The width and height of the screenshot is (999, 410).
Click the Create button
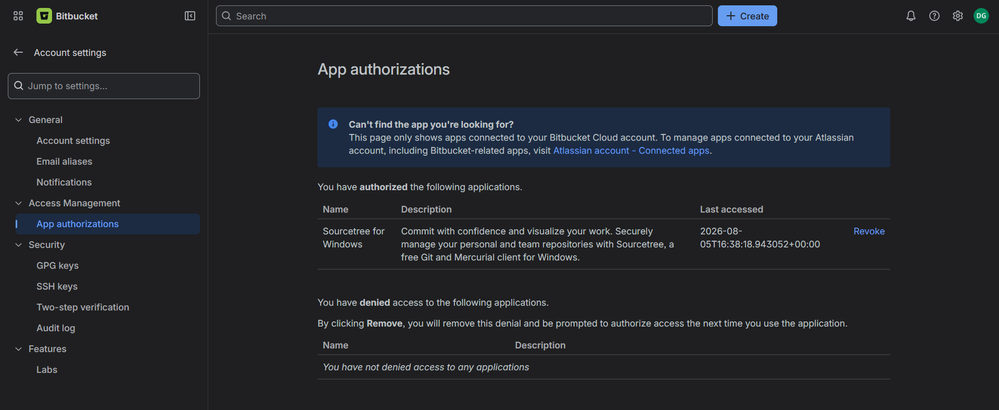tap(747, 16)
